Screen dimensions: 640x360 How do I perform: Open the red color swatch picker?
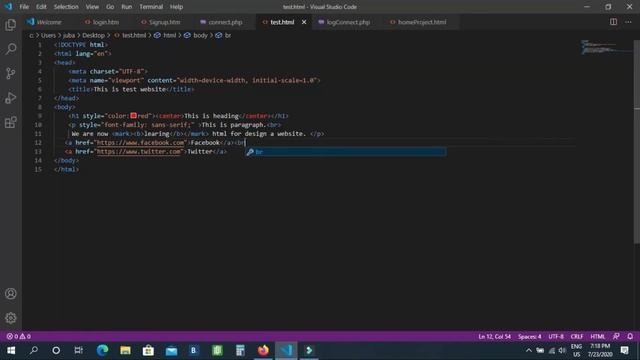[133, 116]
